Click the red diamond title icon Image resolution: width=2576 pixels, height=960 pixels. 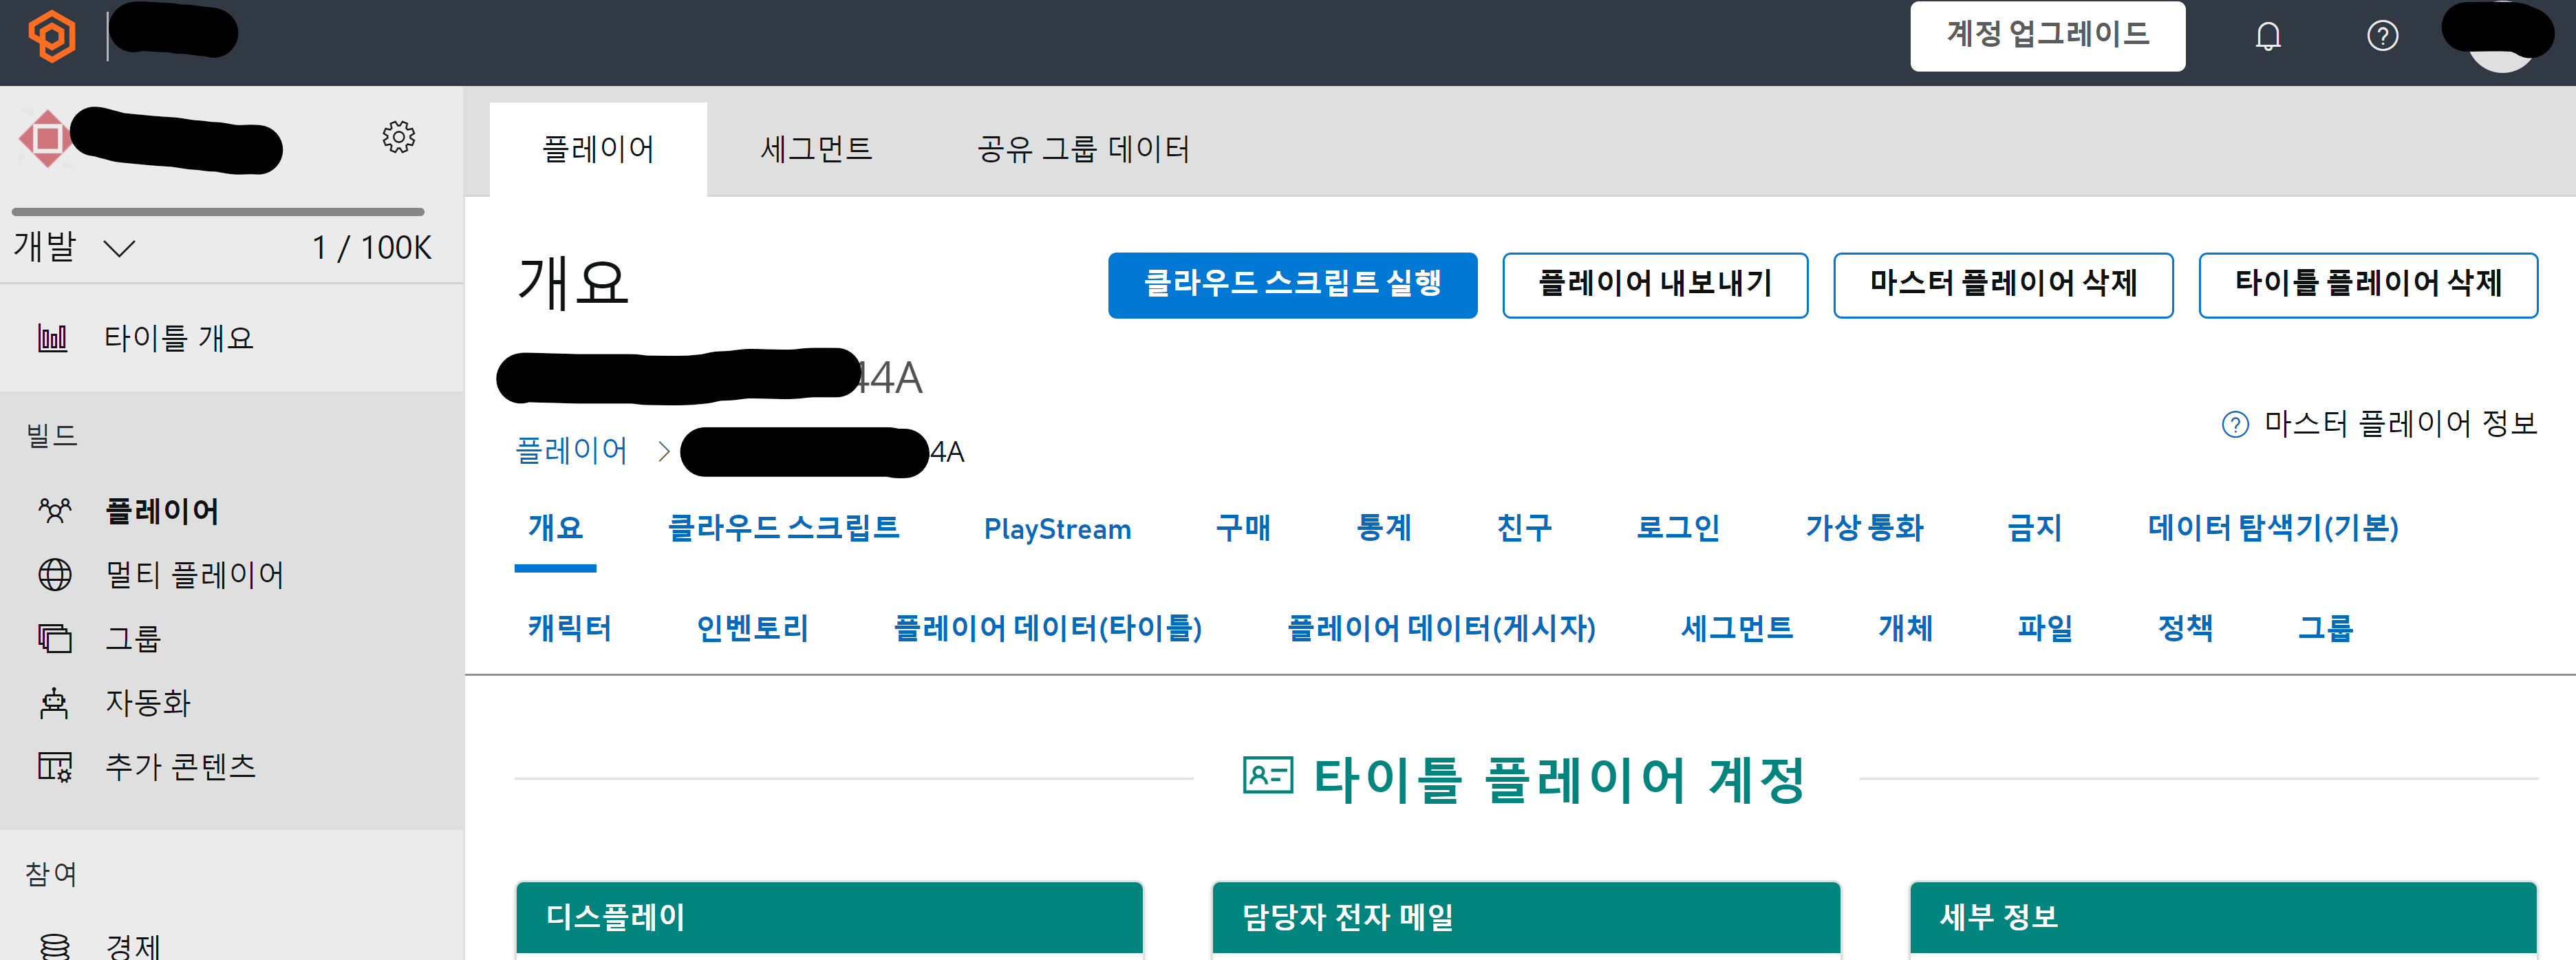pyautogui.click(x=46, y=138)
